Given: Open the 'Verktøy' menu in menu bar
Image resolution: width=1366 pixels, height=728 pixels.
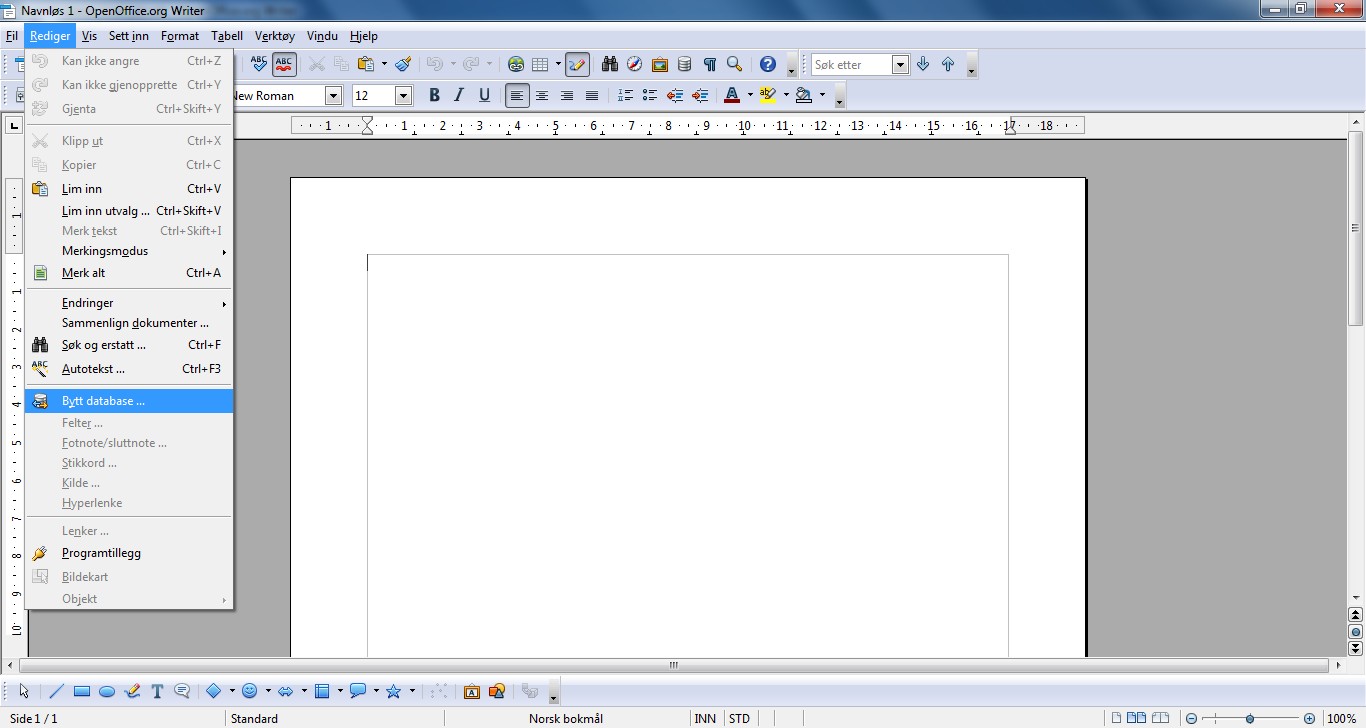Looking at the screenshot, I should (275, 36).
